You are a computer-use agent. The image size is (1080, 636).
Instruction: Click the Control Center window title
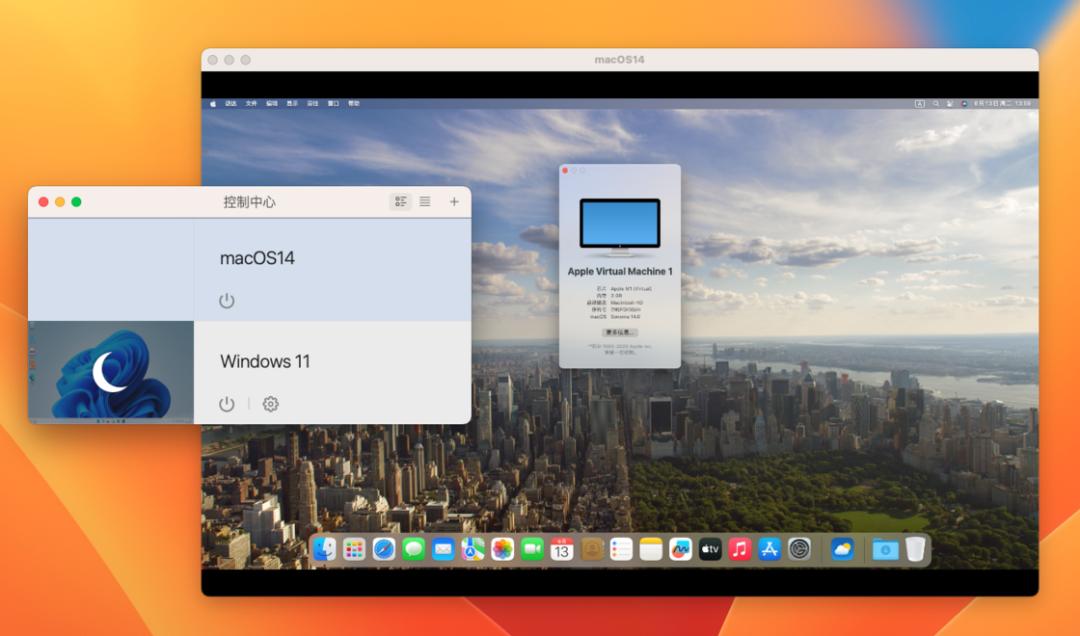[249, 202]
